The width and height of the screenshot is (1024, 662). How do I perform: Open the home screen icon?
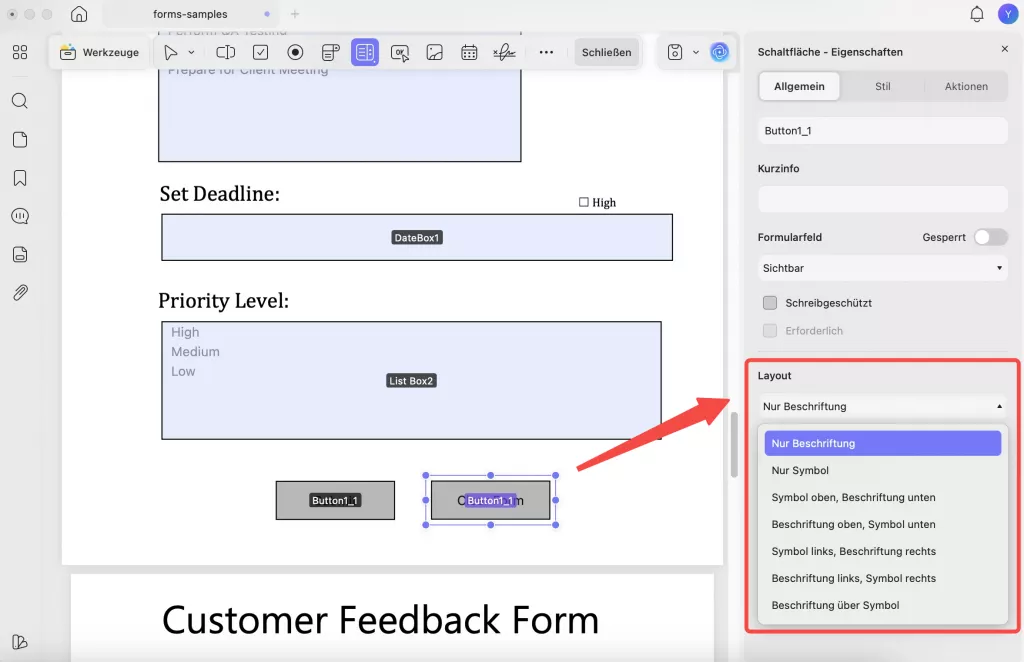[79, 14]
